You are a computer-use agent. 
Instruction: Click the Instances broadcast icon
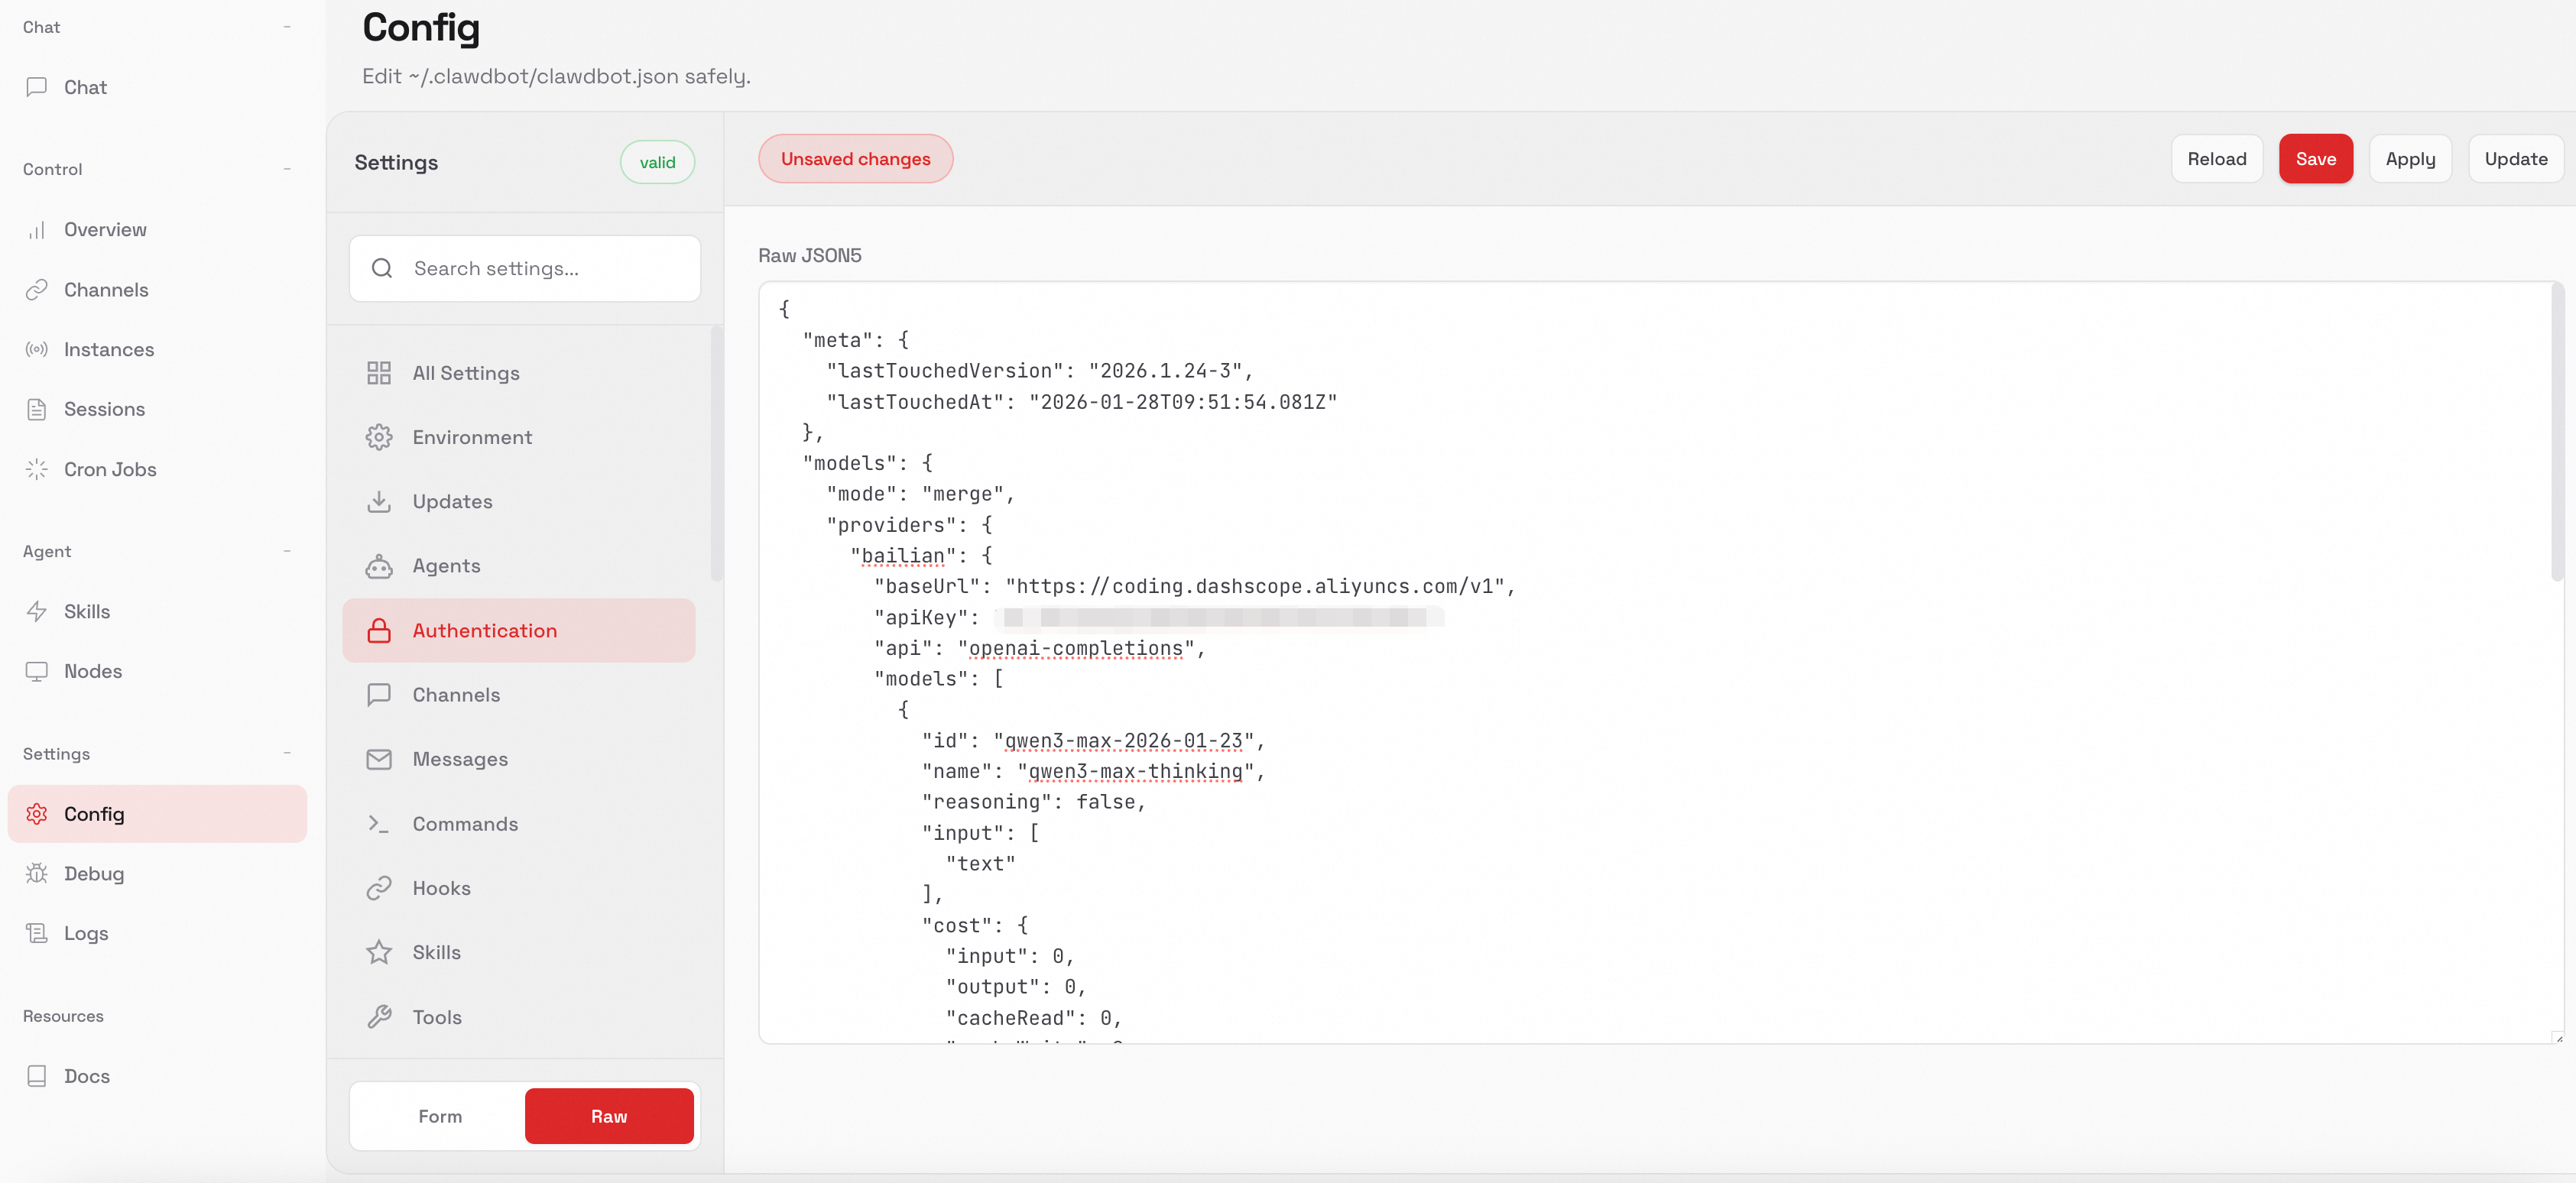37,349
